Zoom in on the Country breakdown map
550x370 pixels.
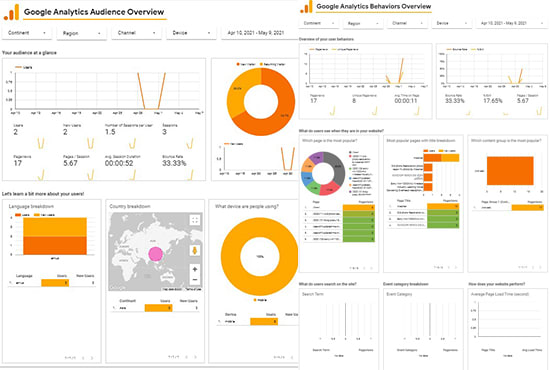pos(195,269)
